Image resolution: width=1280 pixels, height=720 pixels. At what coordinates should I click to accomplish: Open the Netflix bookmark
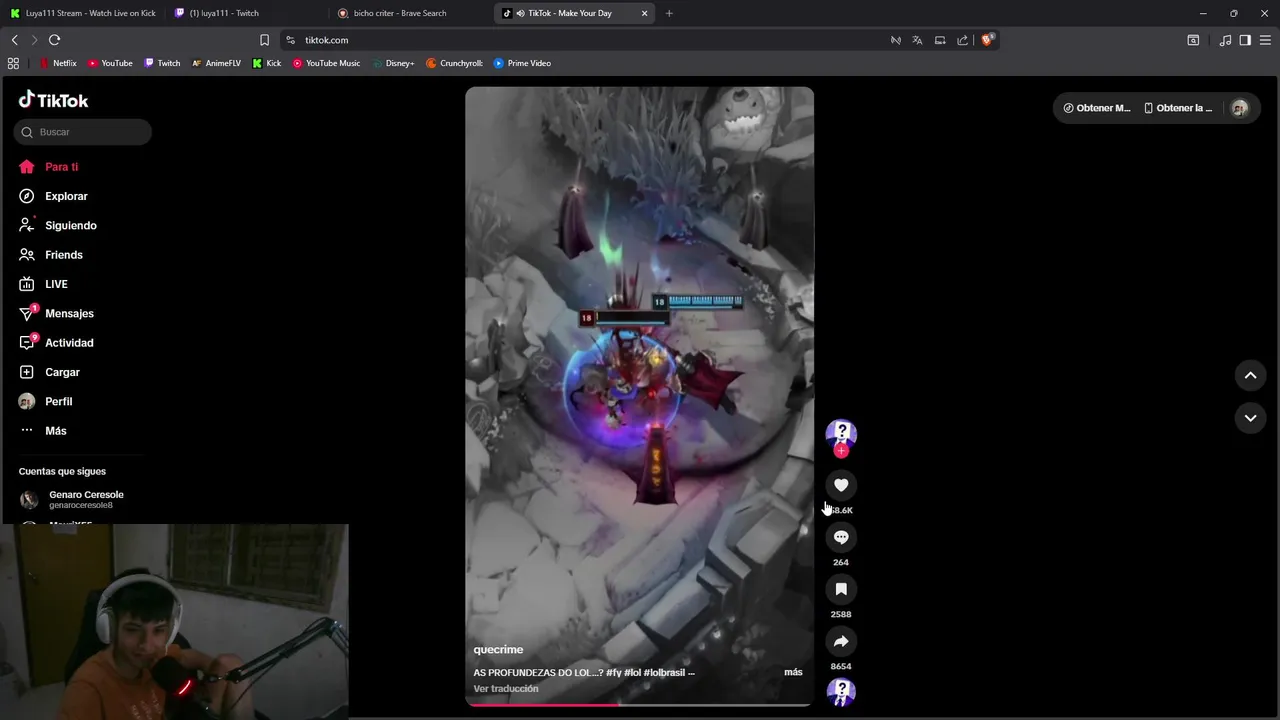coord(58,63)
